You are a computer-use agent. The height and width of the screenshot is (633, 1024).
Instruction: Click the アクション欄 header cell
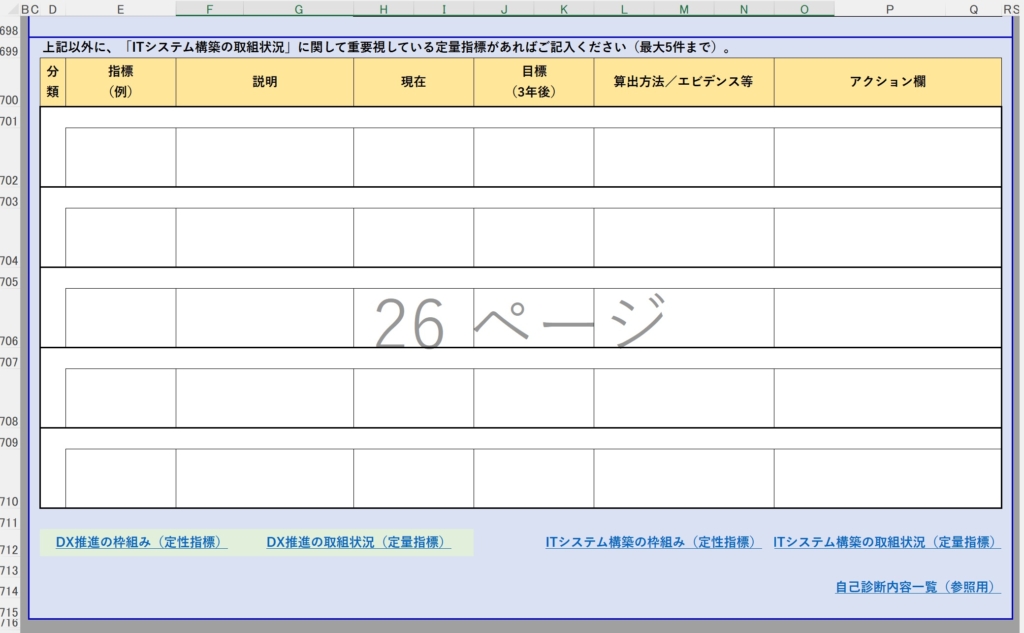888,82
